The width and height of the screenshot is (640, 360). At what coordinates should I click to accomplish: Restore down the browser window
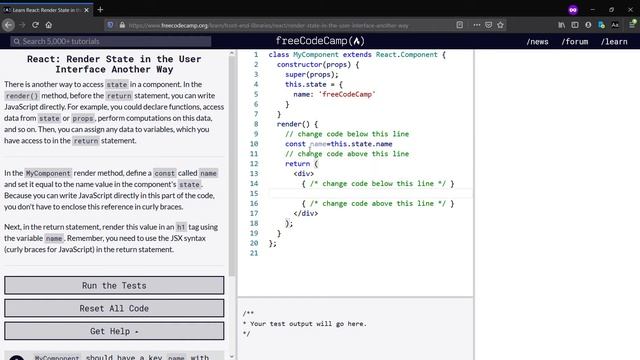[611, 10]
